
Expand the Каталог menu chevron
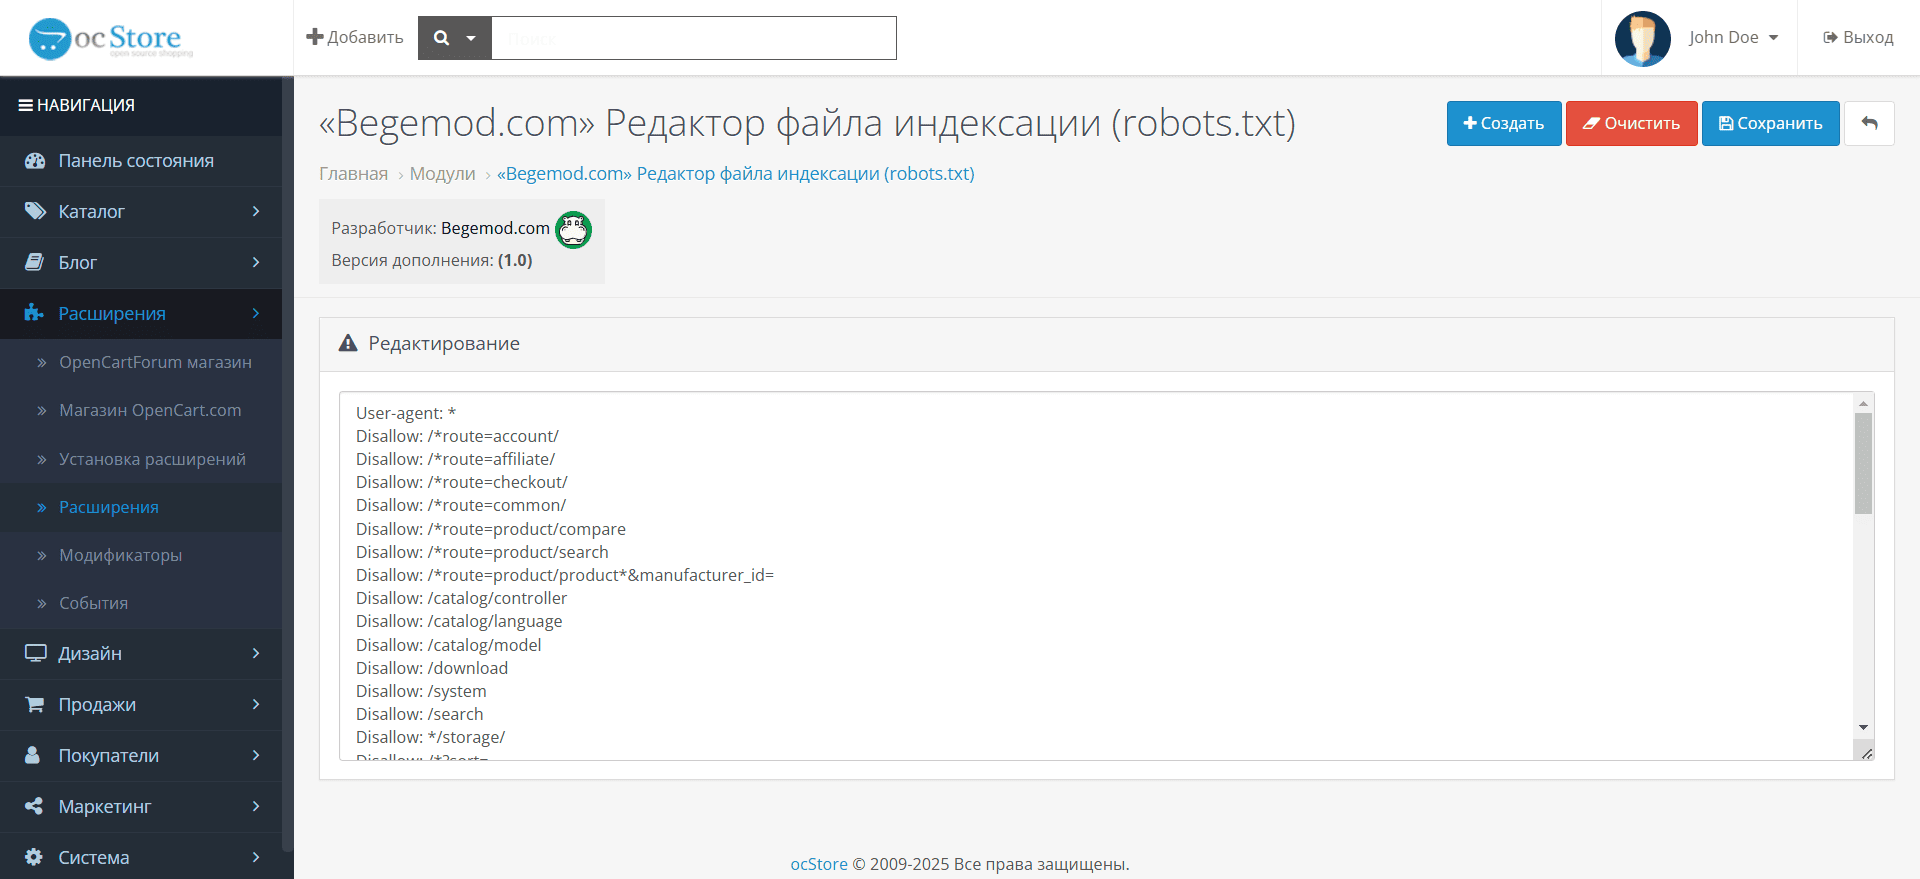click(256, 211)
